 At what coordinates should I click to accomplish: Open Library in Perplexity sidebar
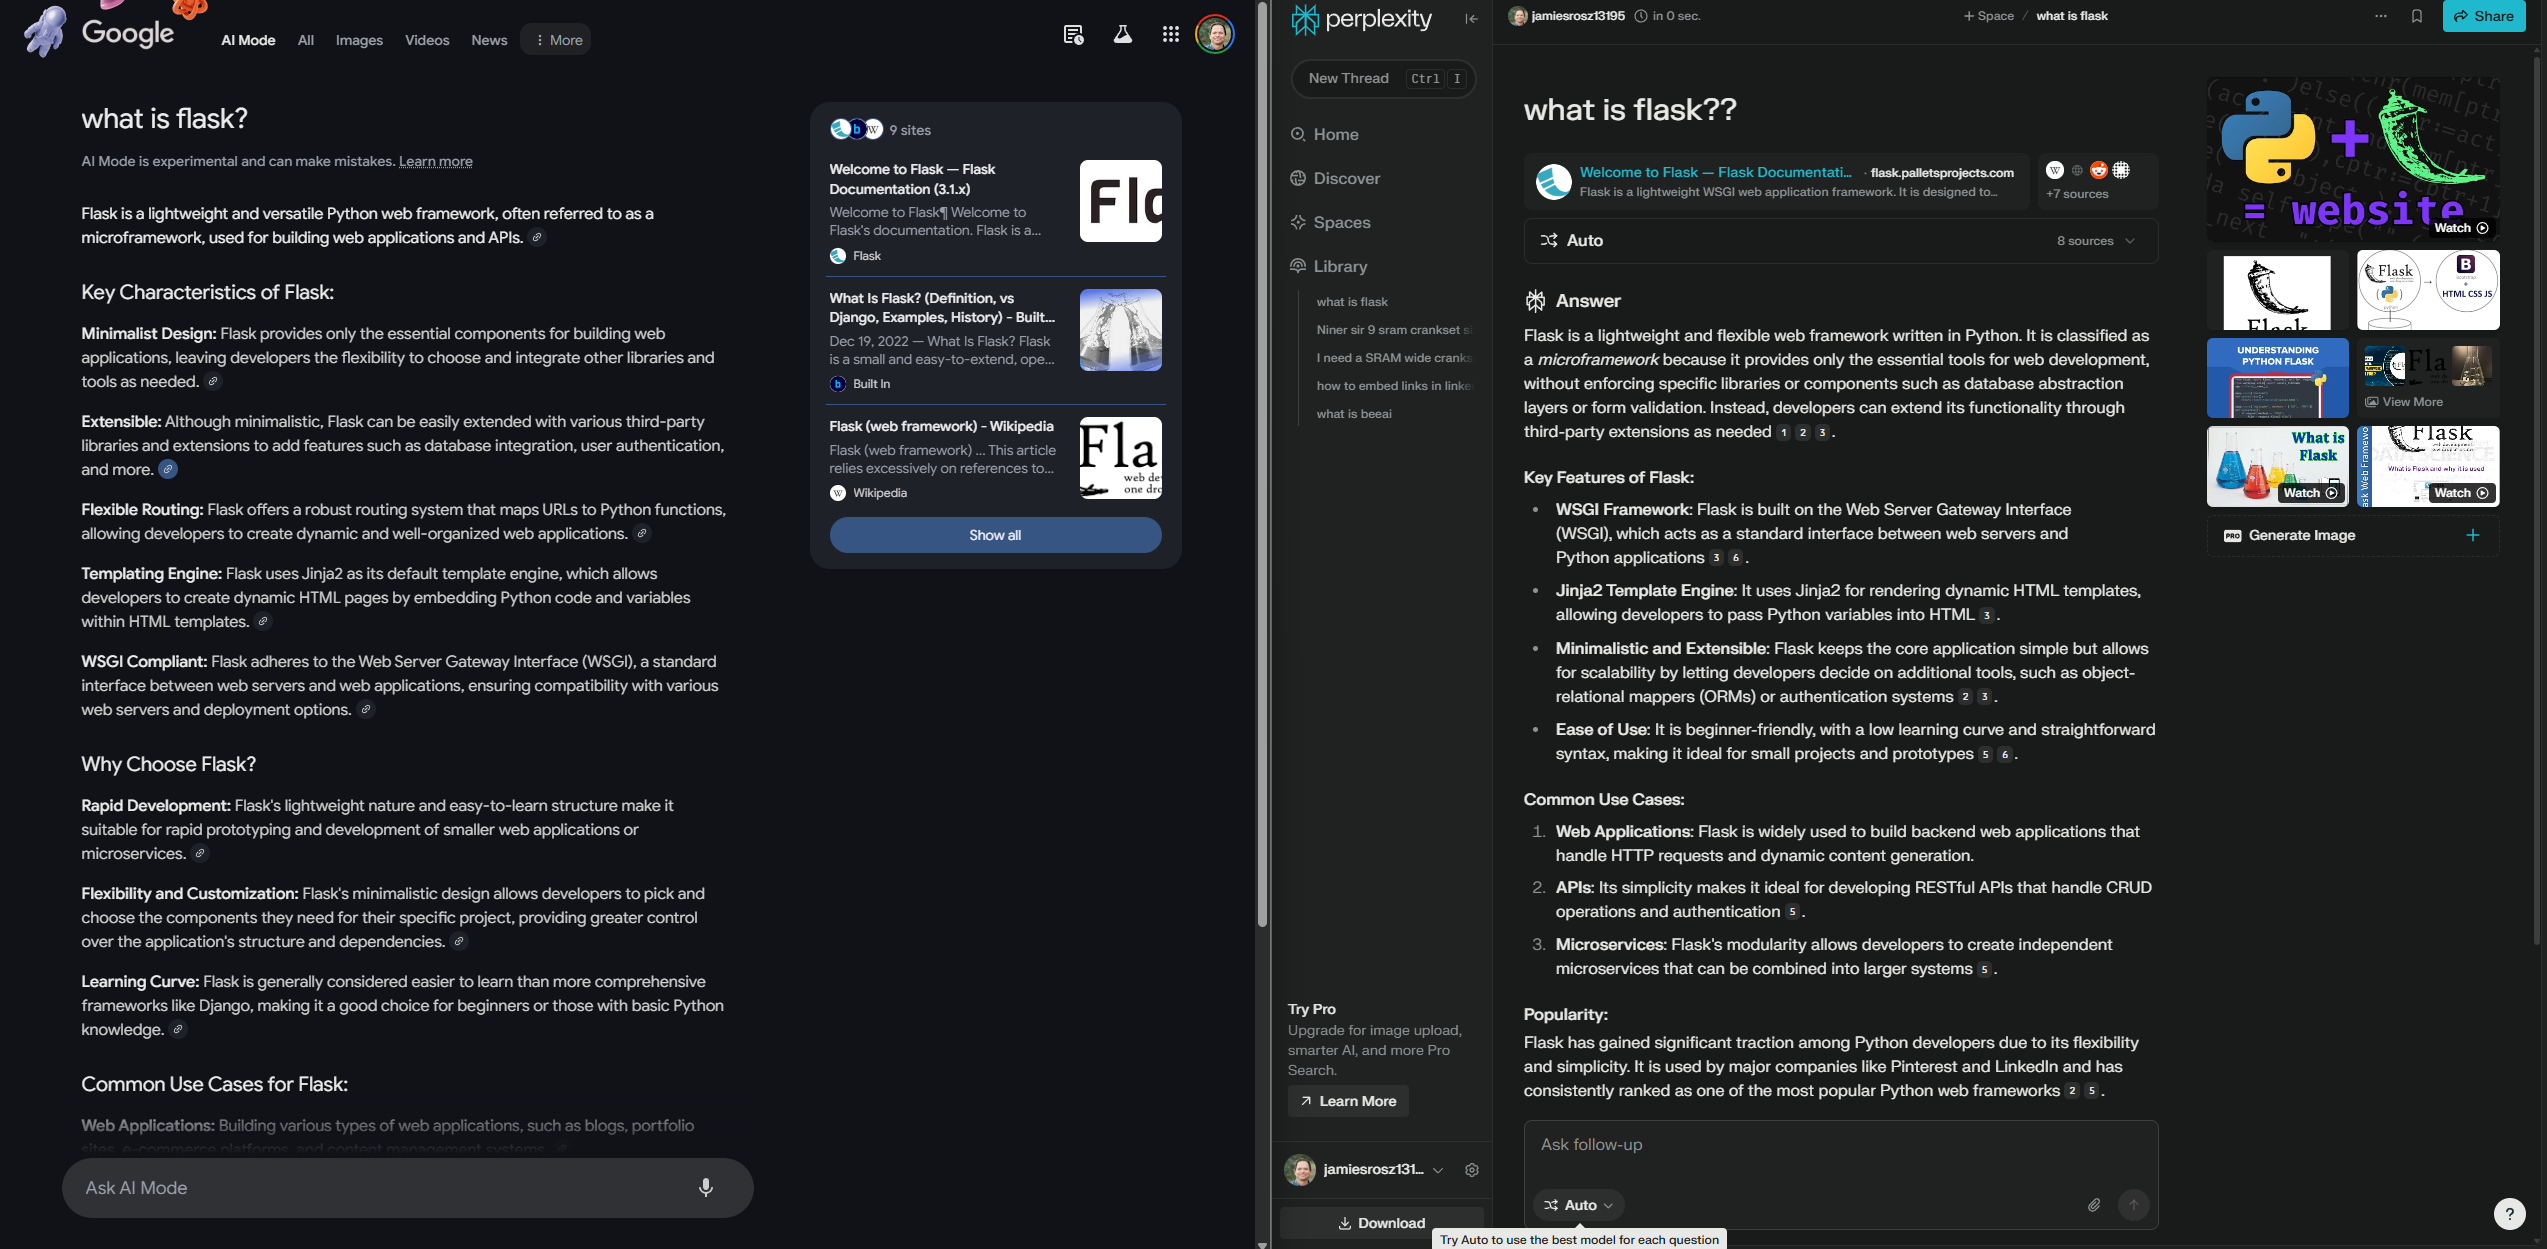(x=1329, y=267)
